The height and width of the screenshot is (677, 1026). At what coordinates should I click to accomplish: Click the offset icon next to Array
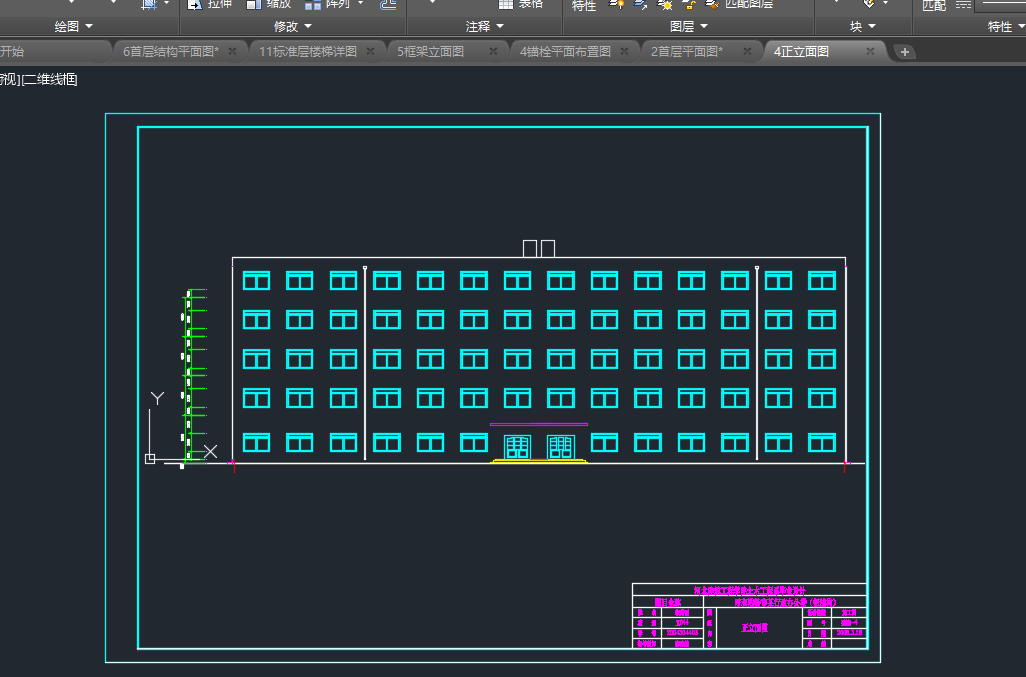click(388, 5)
